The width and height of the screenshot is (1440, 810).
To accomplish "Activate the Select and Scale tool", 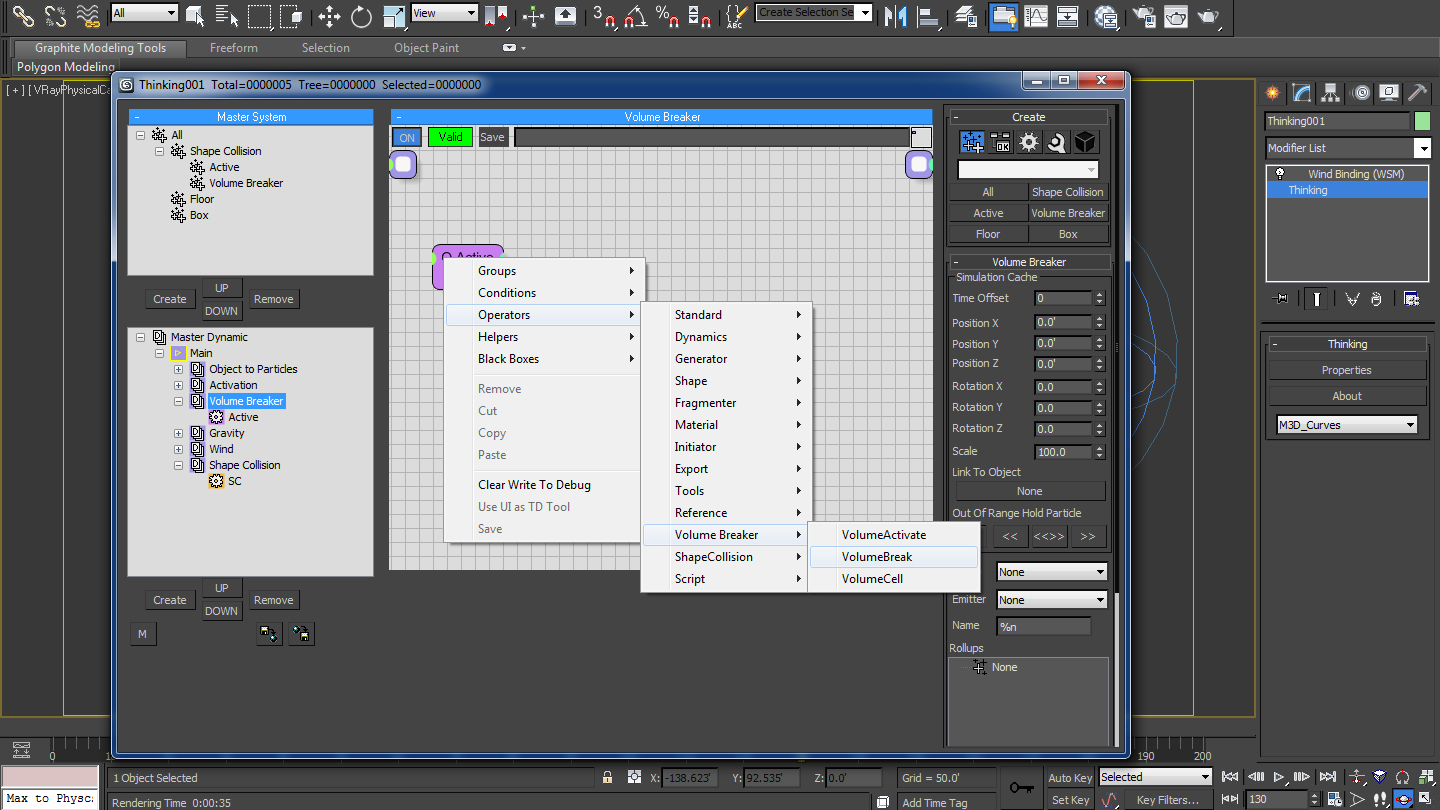I will point(394,15).
